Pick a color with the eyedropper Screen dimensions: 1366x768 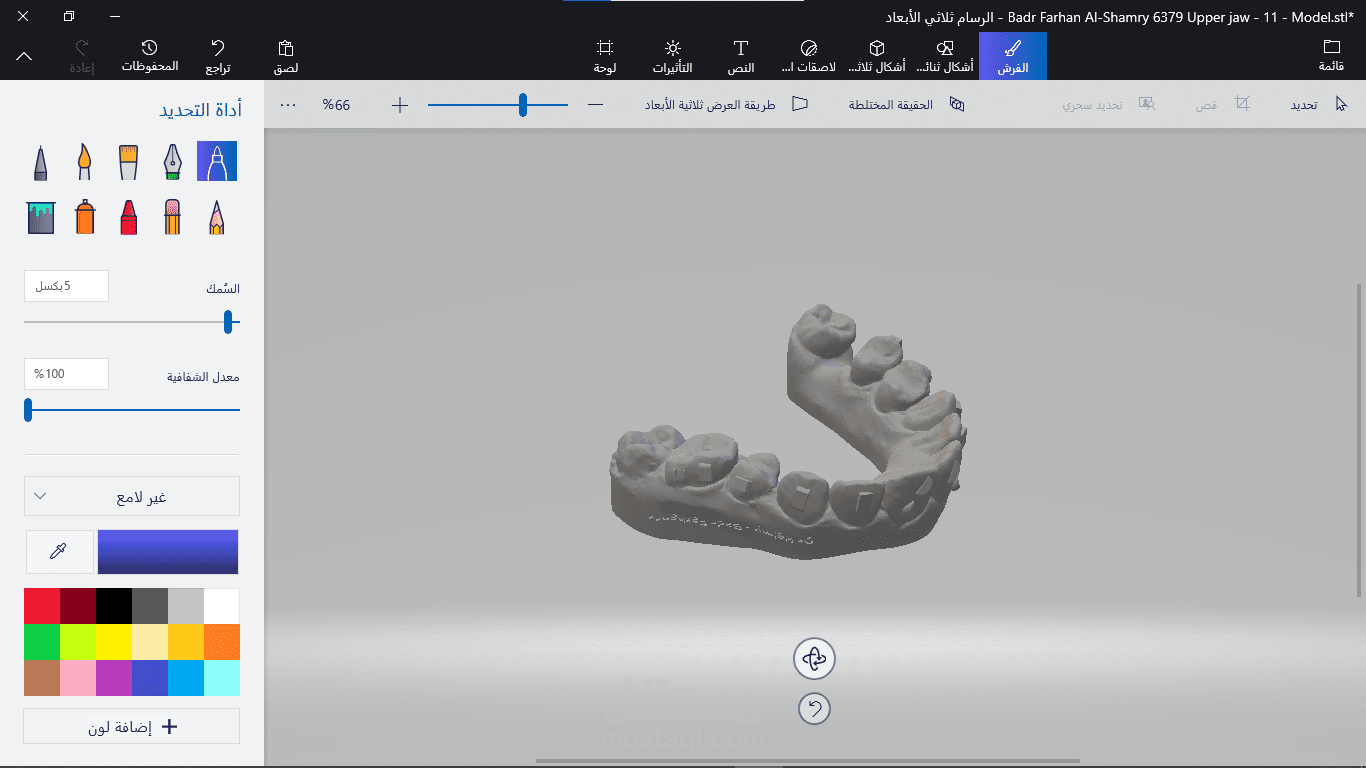pyautogui.click(x=59, y=552)
